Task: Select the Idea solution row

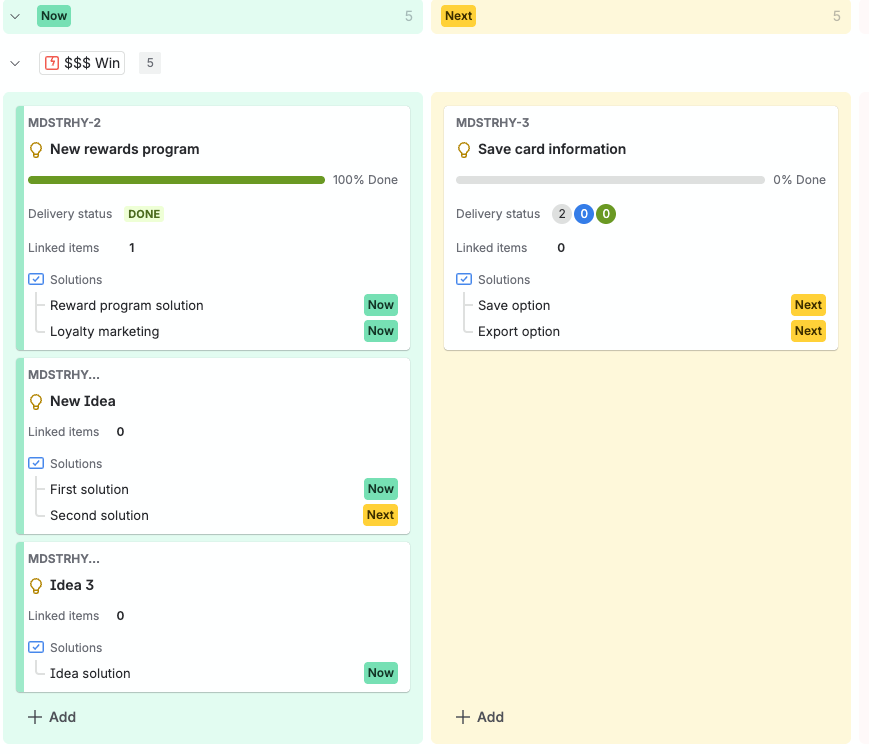Action: coord(213,674)
